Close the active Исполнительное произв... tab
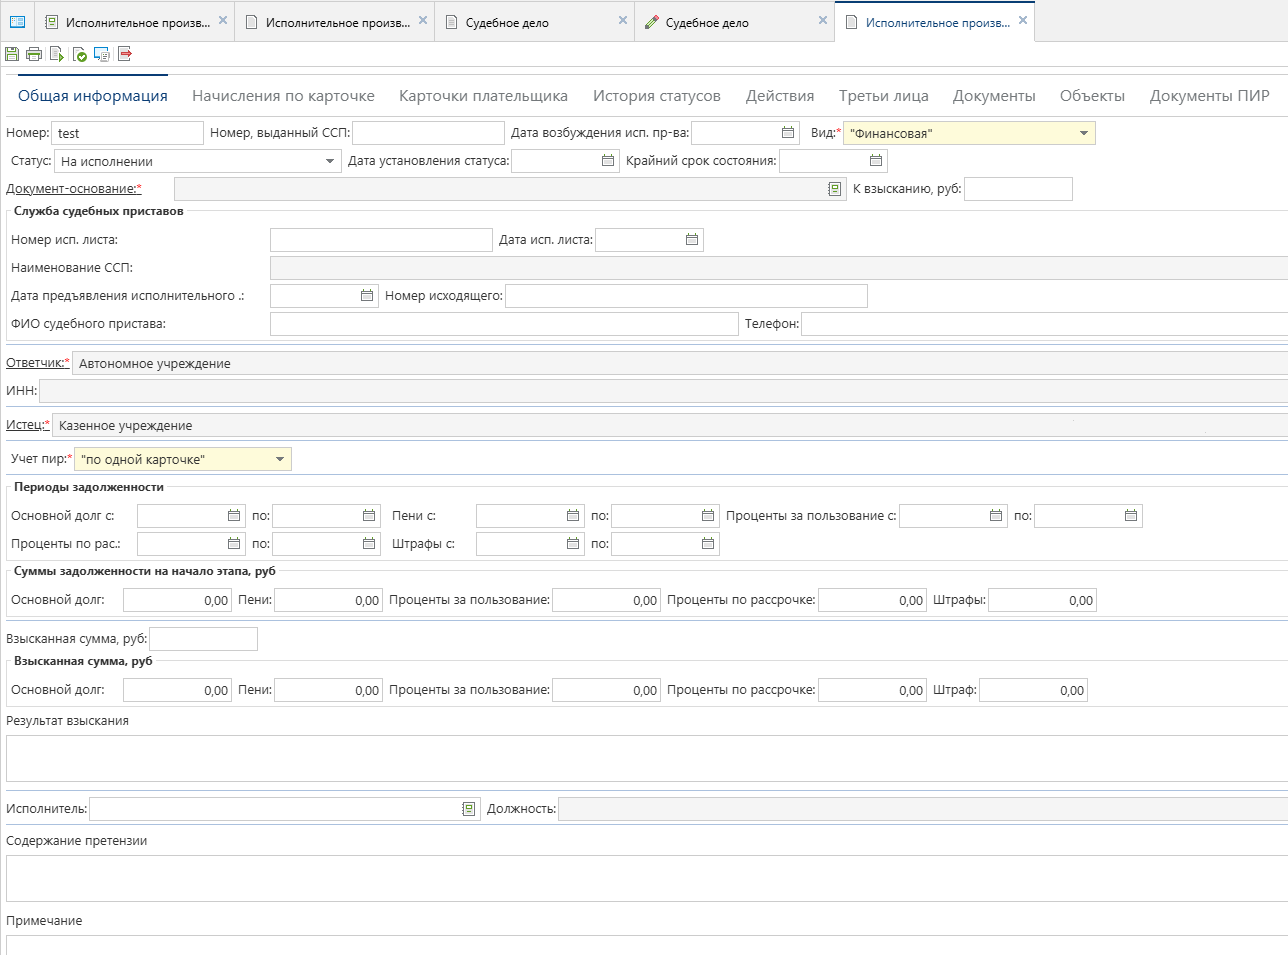This screenshot has height=955, width=1288. tap(1023, 20)
